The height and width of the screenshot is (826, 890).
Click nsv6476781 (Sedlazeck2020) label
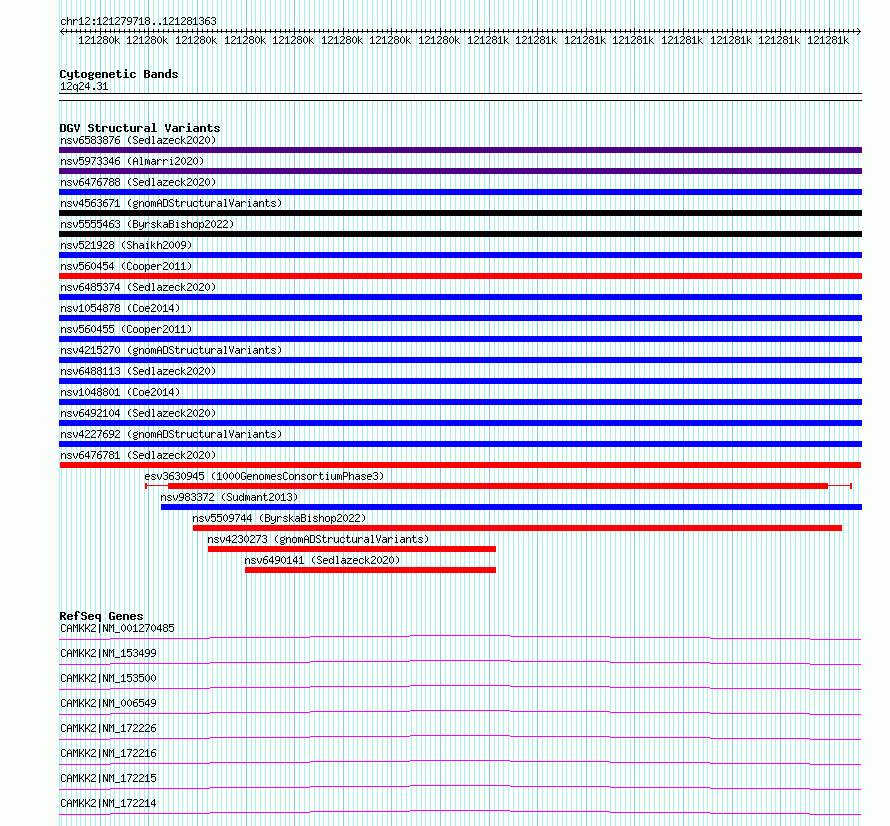(x=138, y=455)
